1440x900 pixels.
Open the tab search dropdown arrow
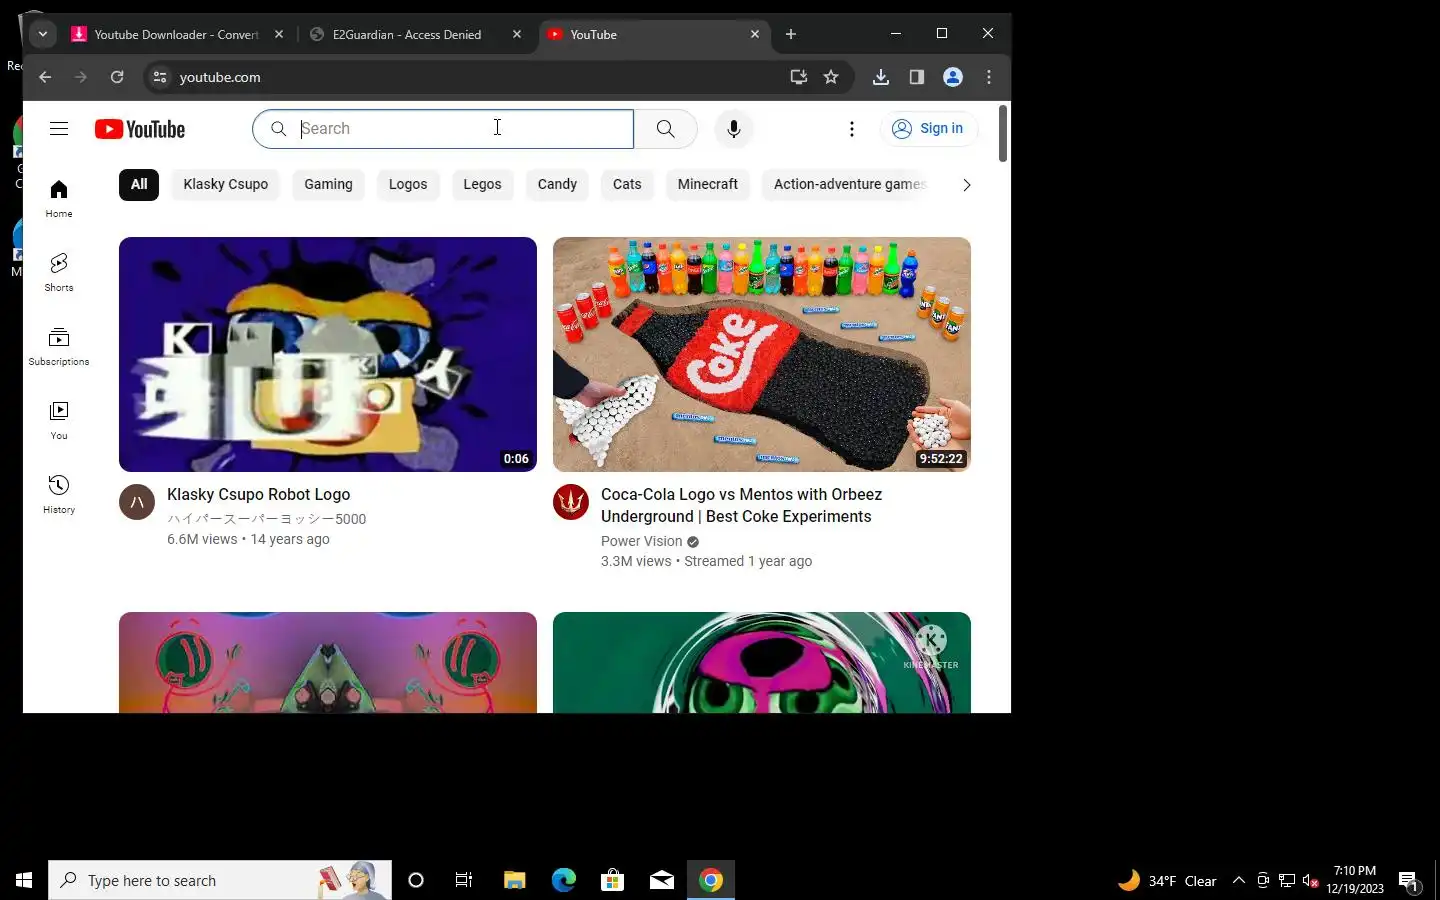pyautogui.click(x=43, y=34)
